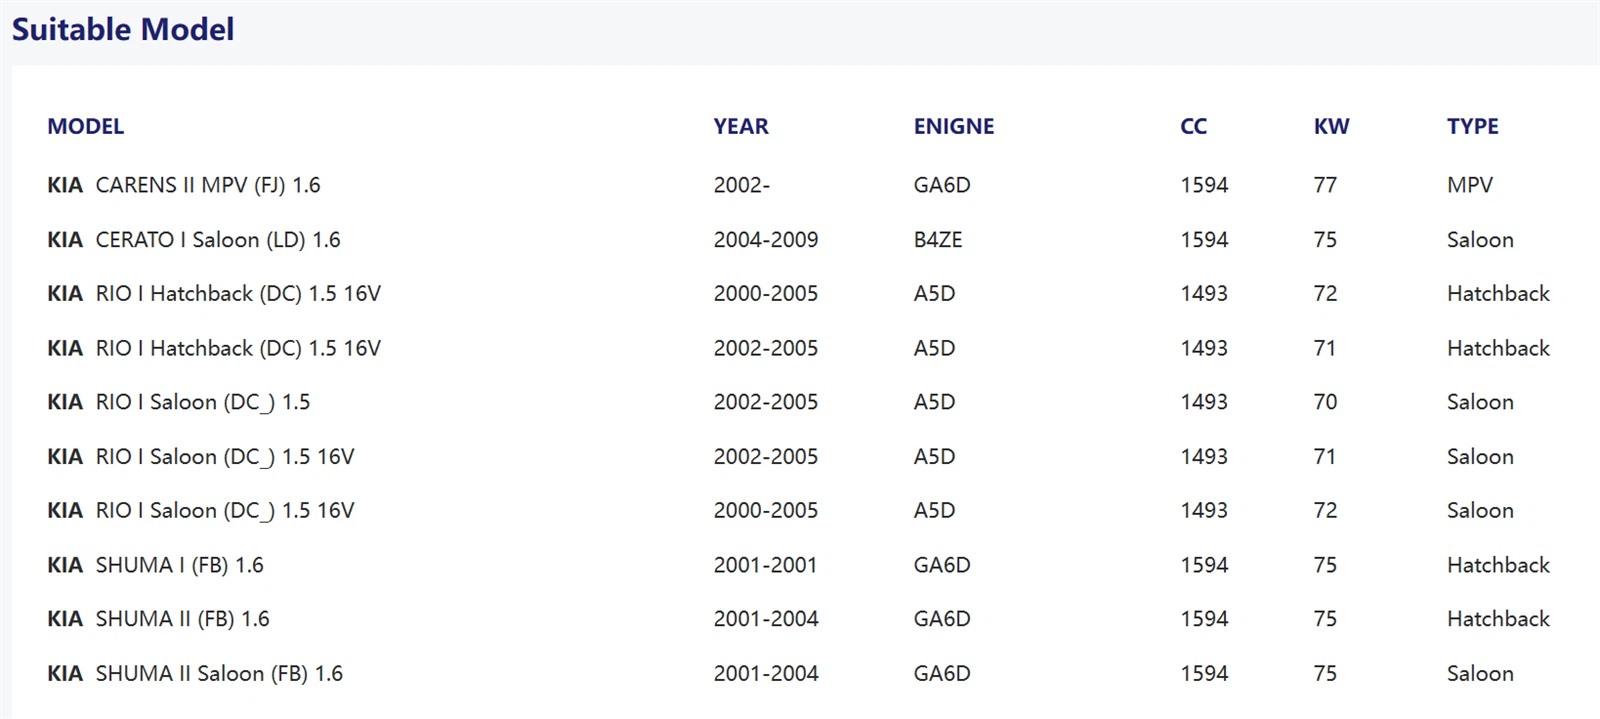Screen dimensions: 1600x719
Task: Click the CC column header
Action: click(1193, 127)
